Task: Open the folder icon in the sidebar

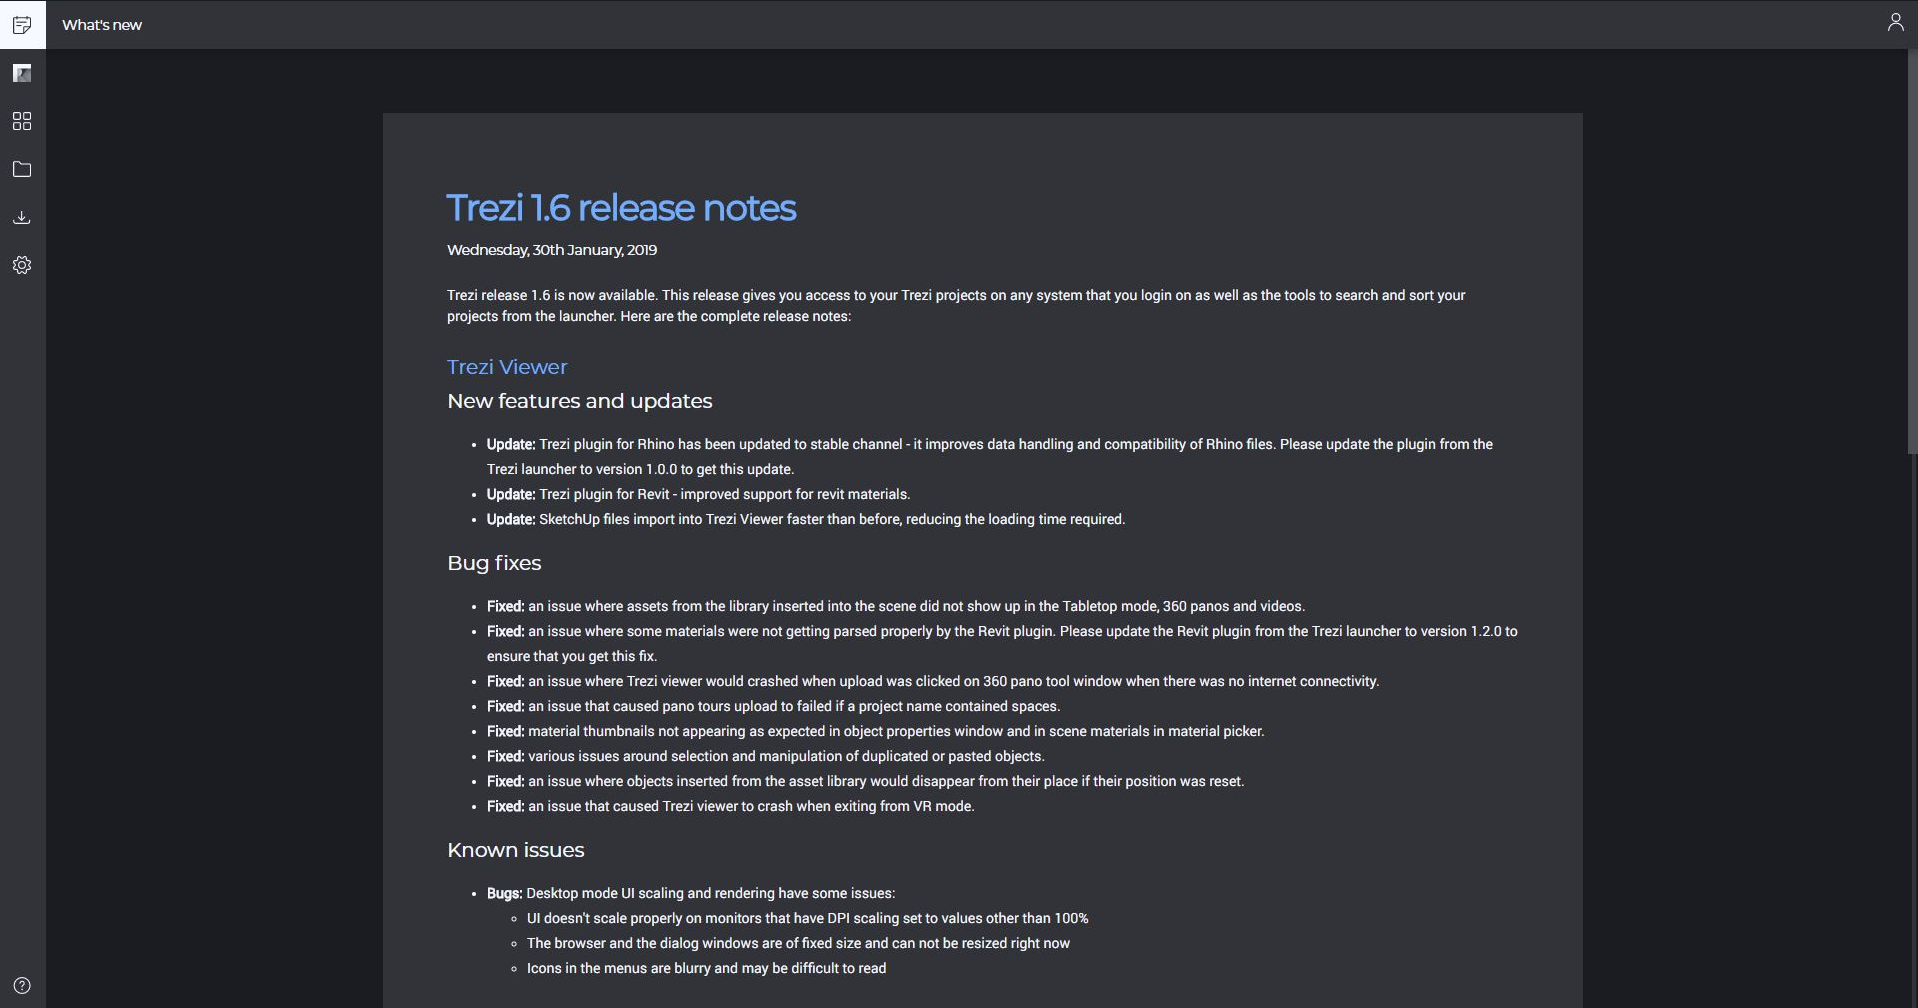Action: 22,169
